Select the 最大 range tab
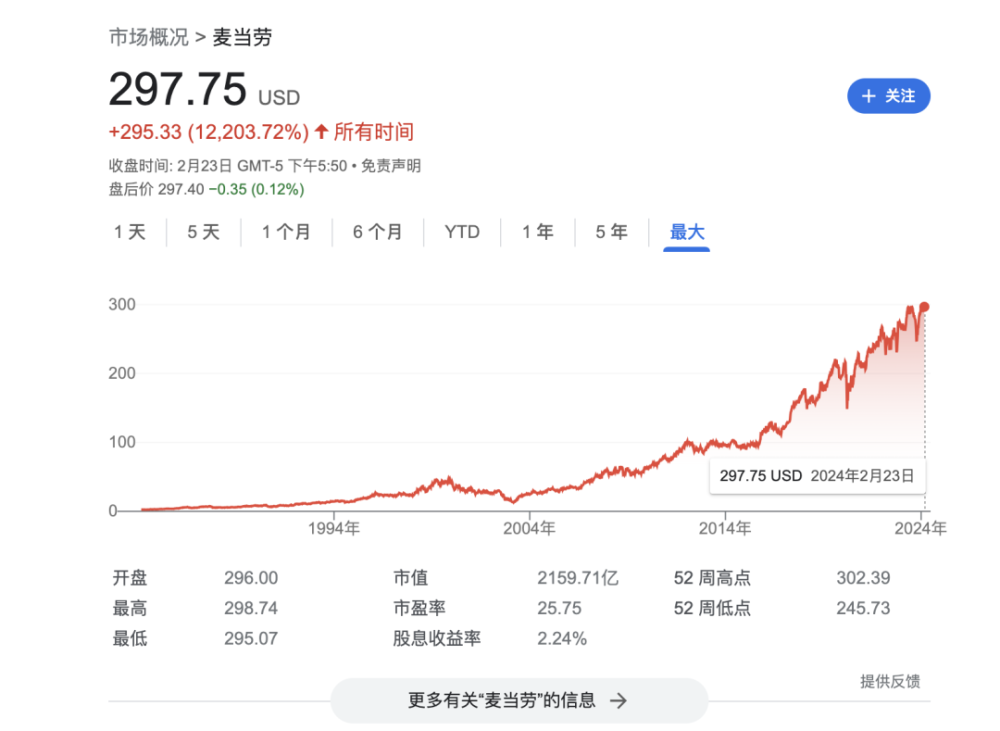This screenshot has height=731, width=1000. click(x=687, y=232)
